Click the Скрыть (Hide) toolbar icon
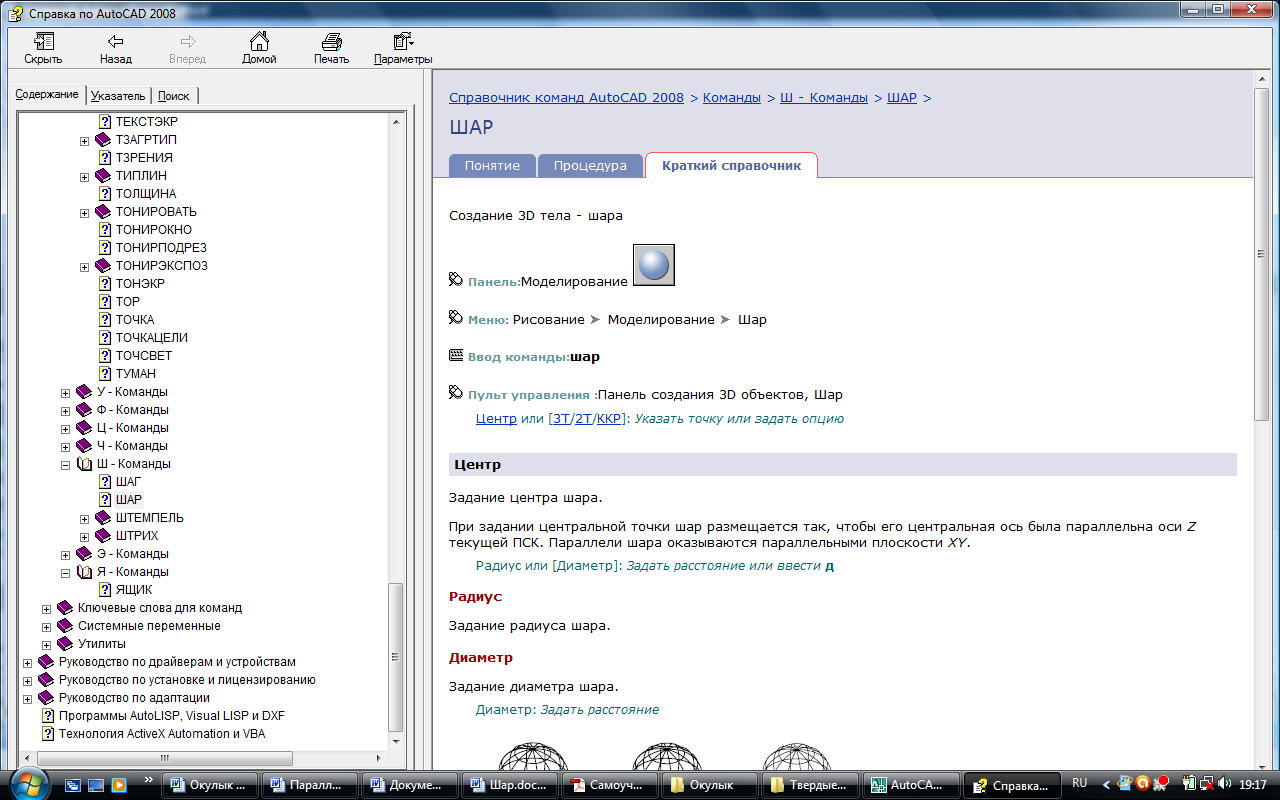This screenshot has width=1280, height=800. pos(43,41)
